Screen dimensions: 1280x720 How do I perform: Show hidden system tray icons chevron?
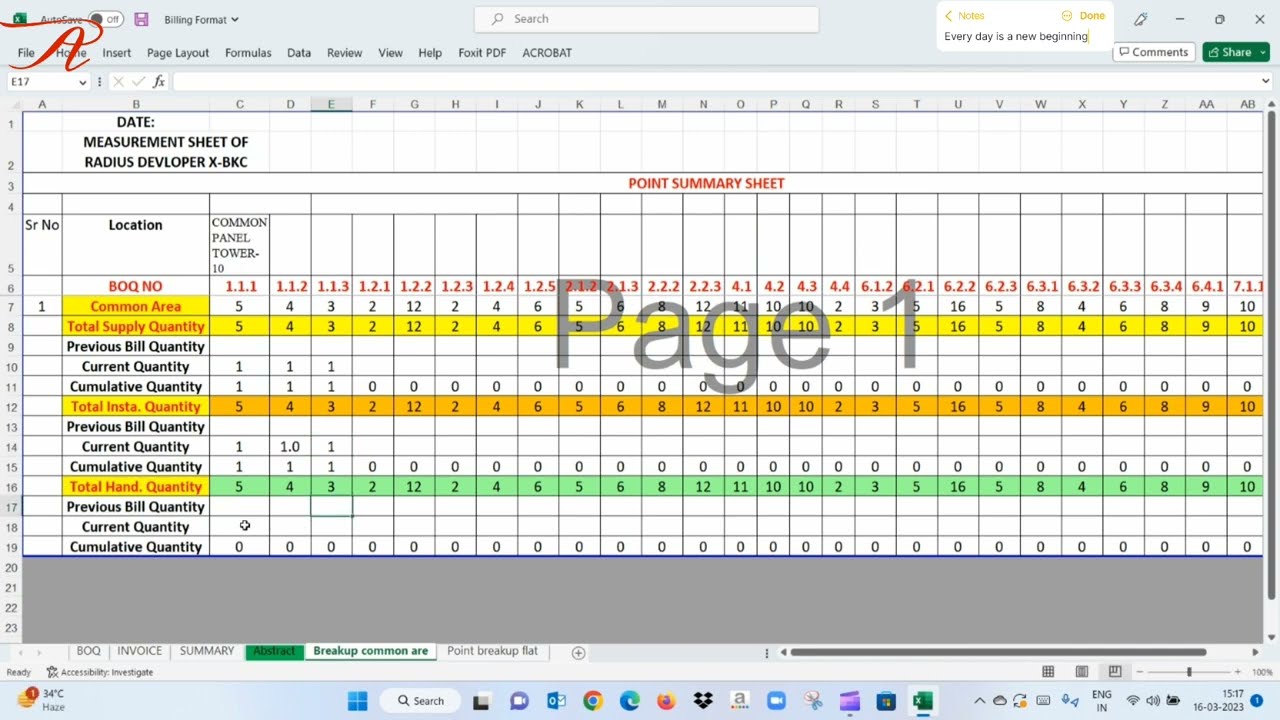point(980,701)
